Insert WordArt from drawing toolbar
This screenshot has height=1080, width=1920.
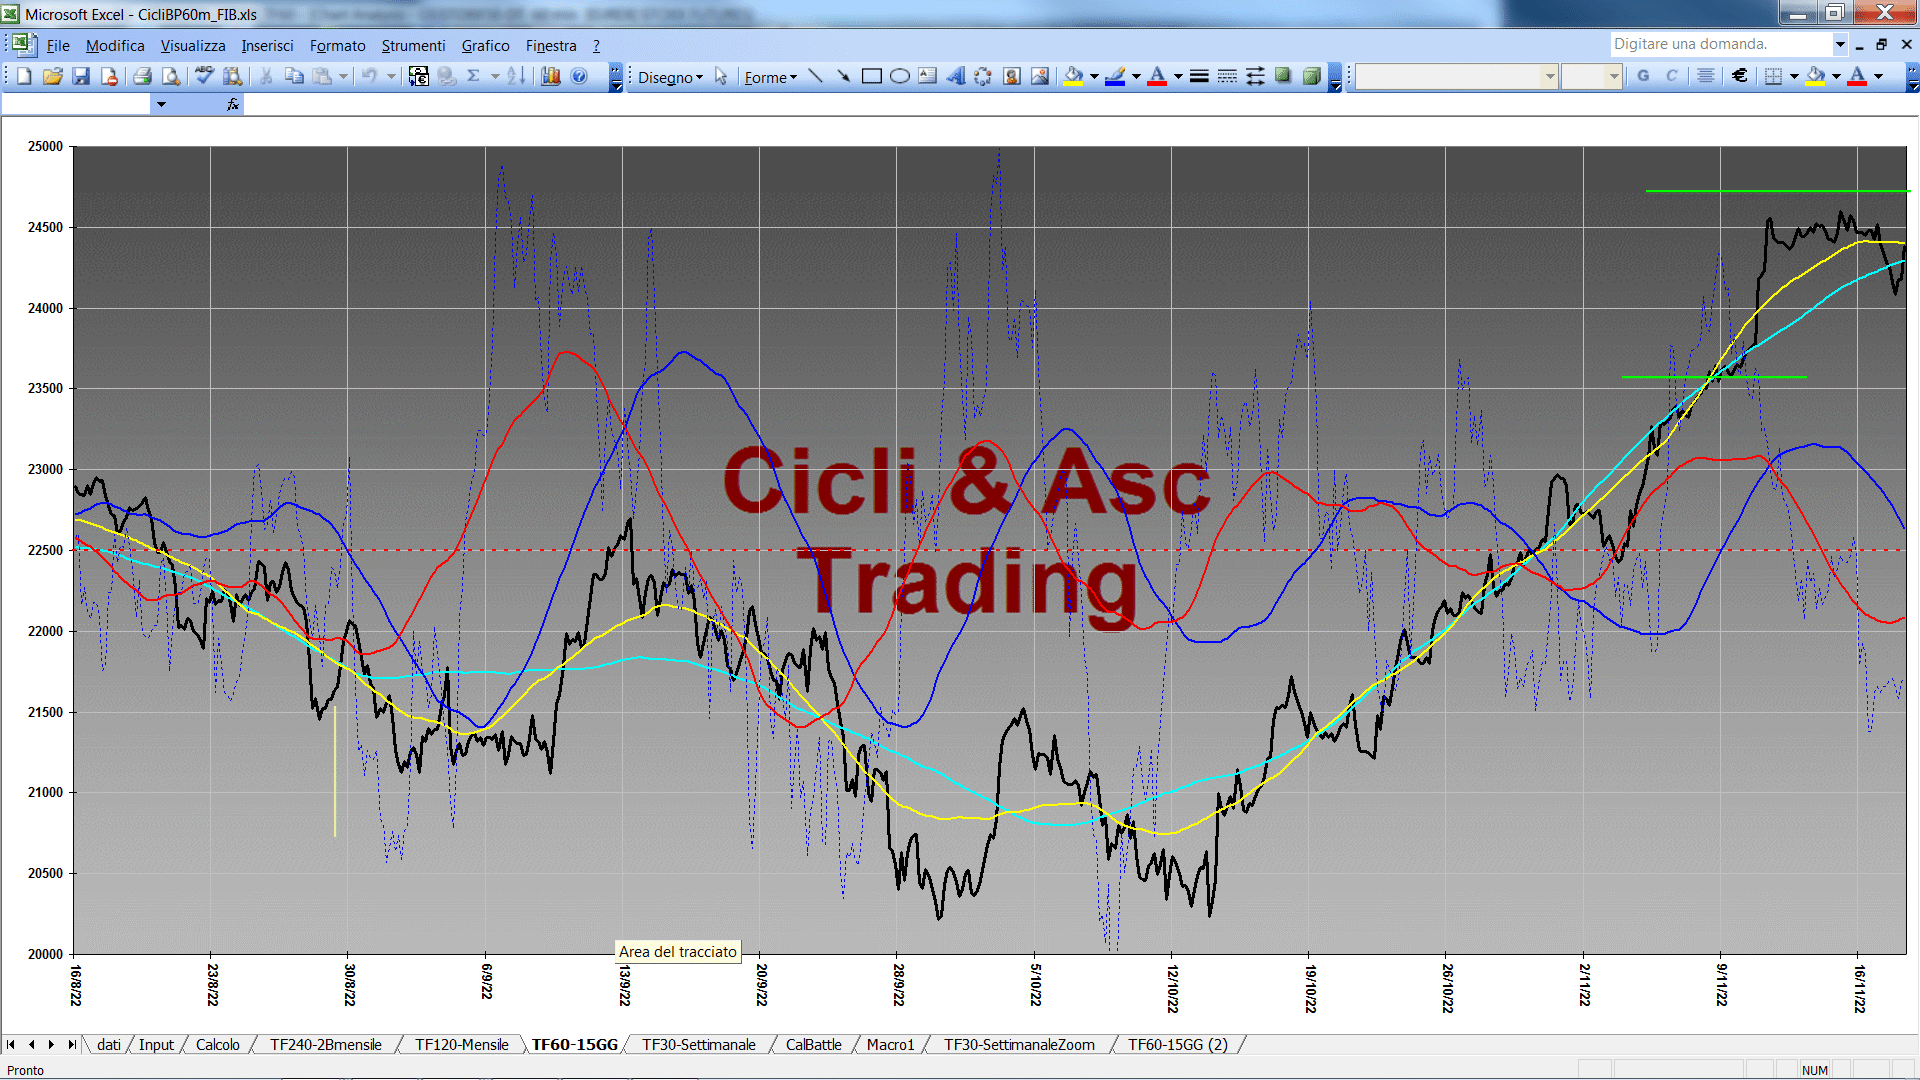coord(956,76)
